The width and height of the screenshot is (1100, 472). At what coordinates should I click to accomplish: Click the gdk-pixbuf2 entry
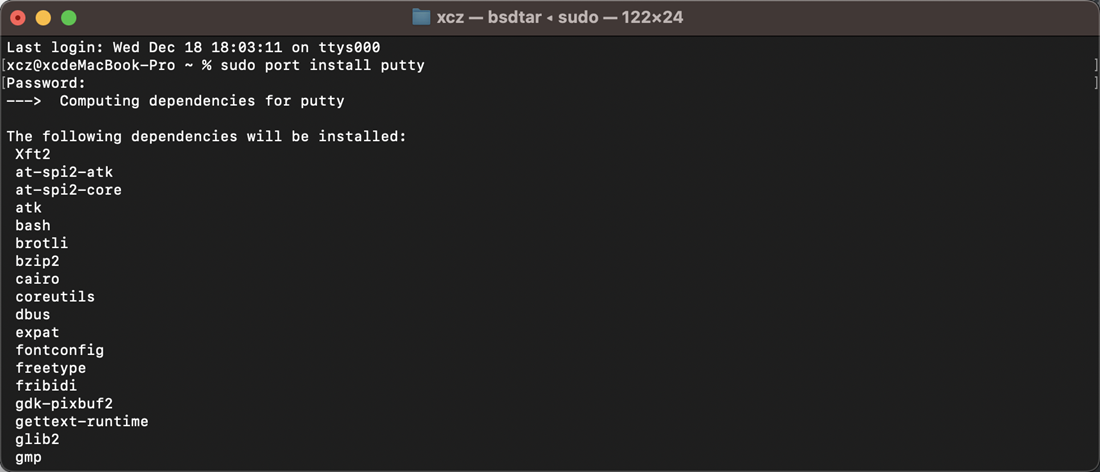[x=64, y=404]
